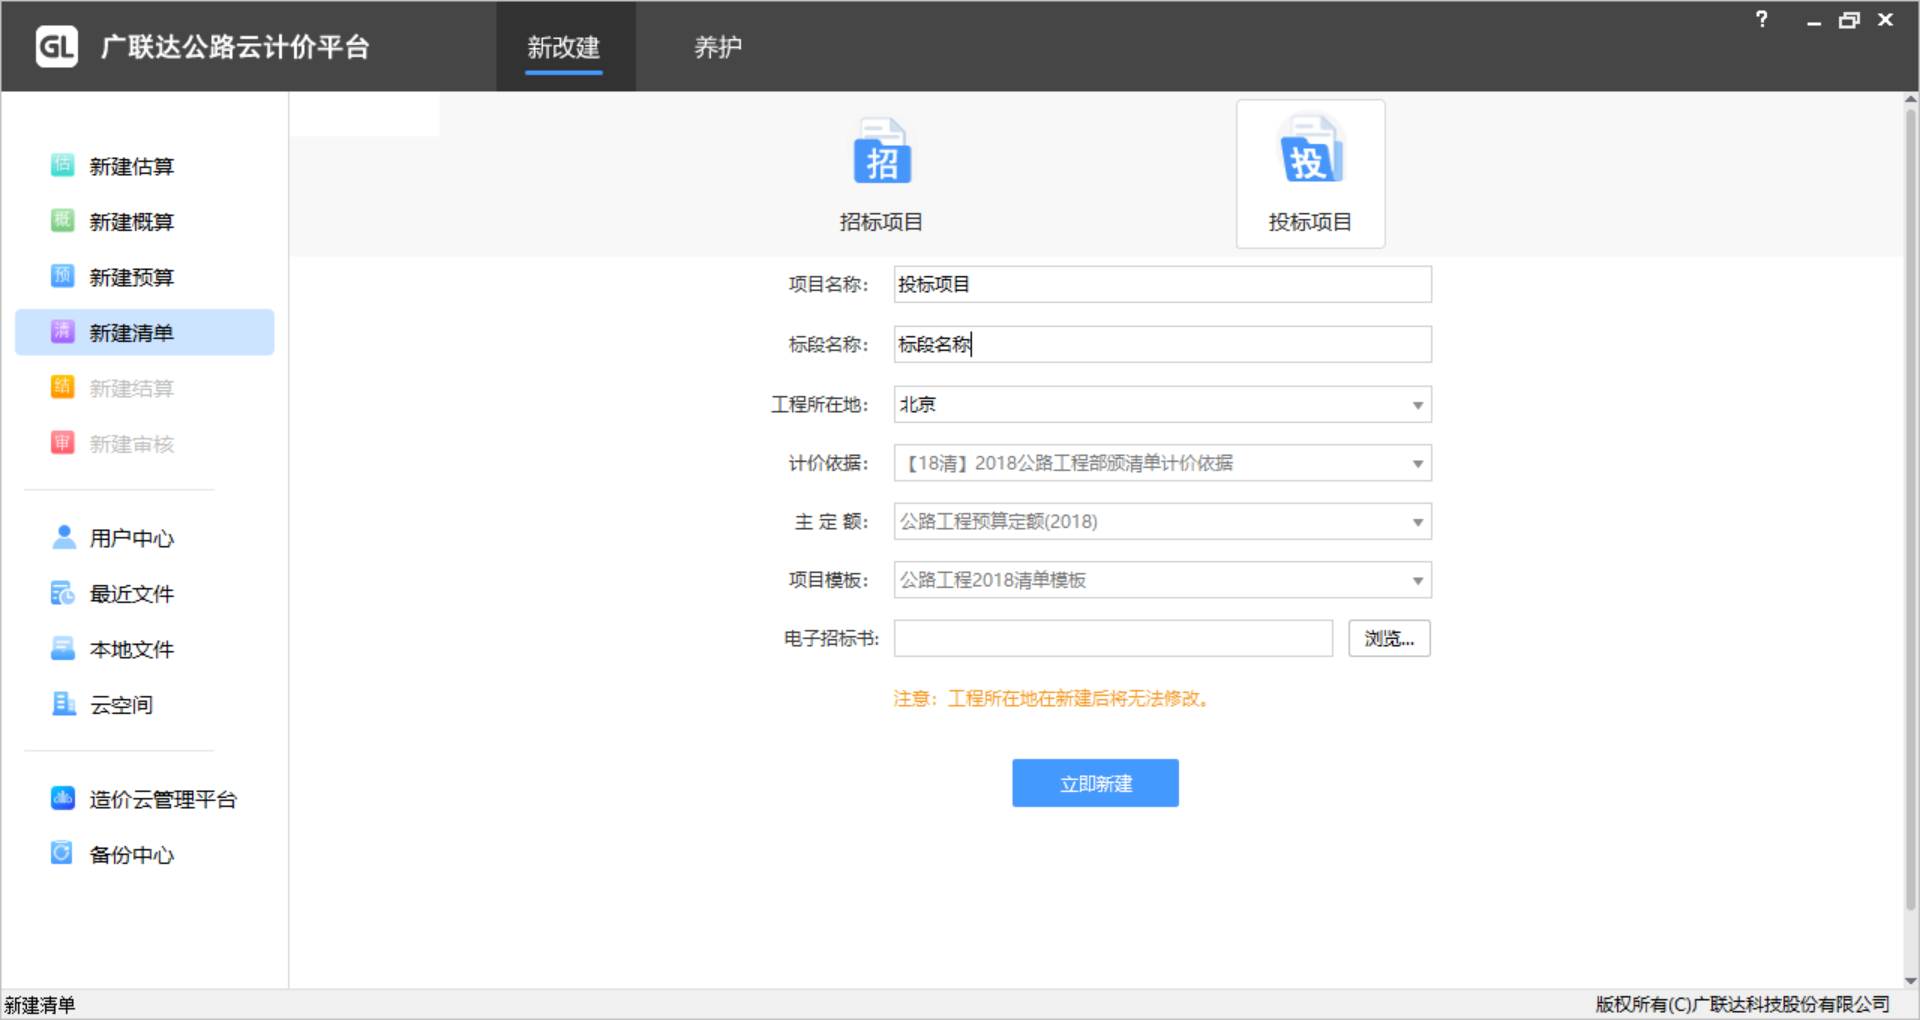The image size is (1920, 1020).
Task: Open the 【18清】2018公路工程部颁清单计价依据 combo box
Action: pyautogui.click(x=1162, y=463)
